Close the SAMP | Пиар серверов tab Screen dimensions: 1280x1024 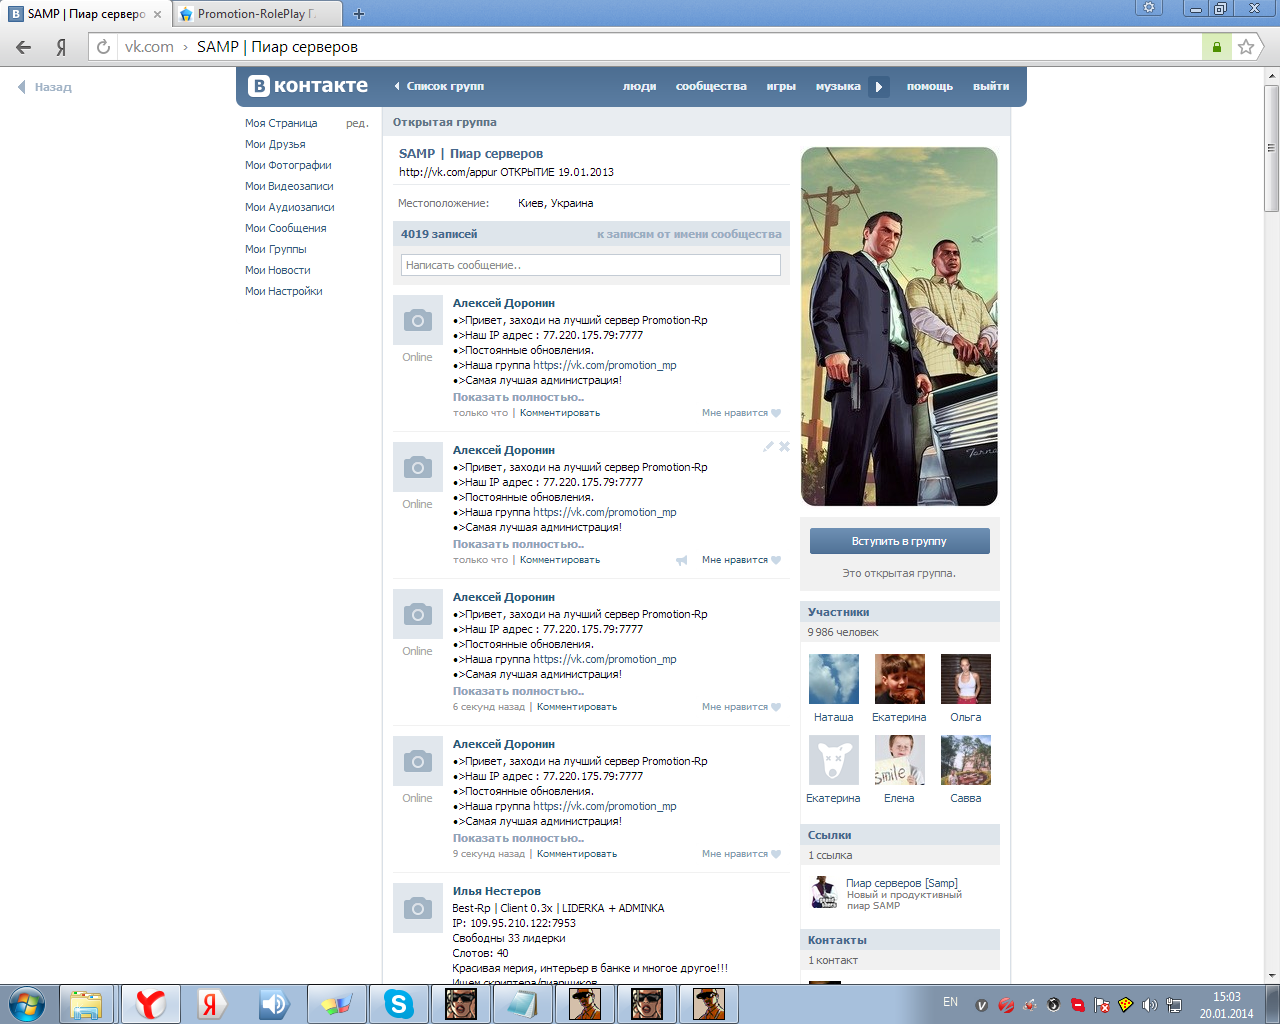(157, 14)
